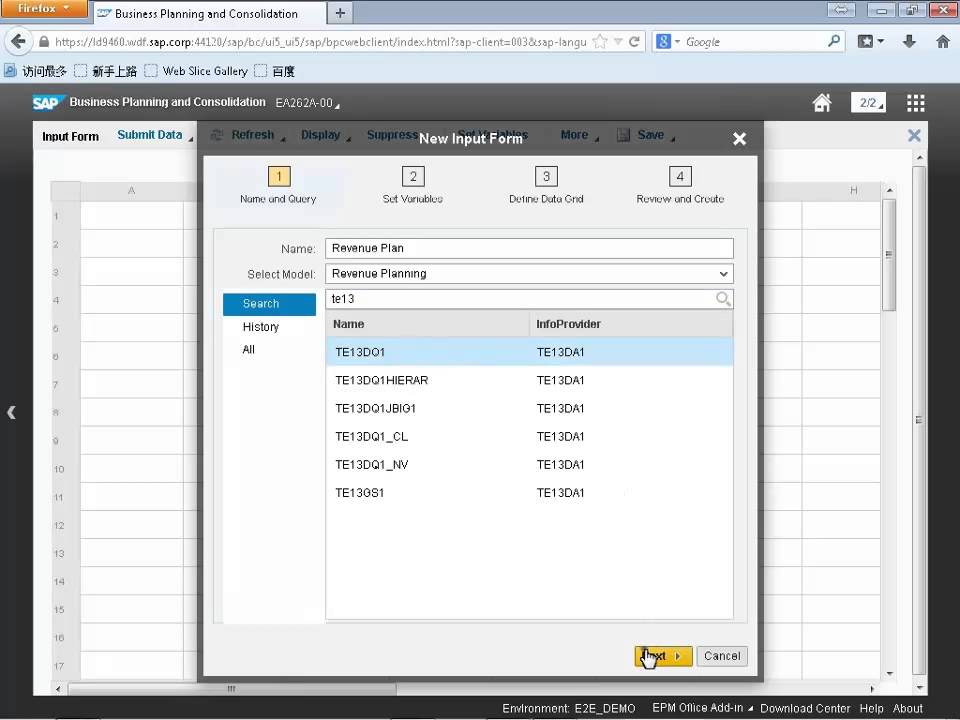Open the Web Slice Gallery bookmark
The image size is (960, 720).
197,71
